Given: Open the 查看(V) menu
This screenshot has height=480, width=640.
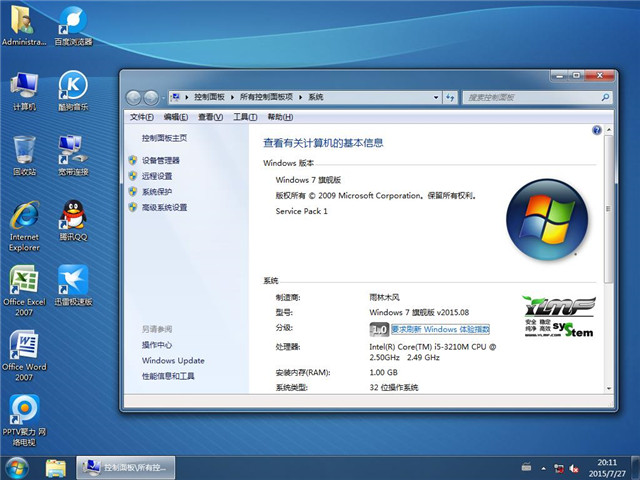Looking at the screenshot, I should coord(211,117).
